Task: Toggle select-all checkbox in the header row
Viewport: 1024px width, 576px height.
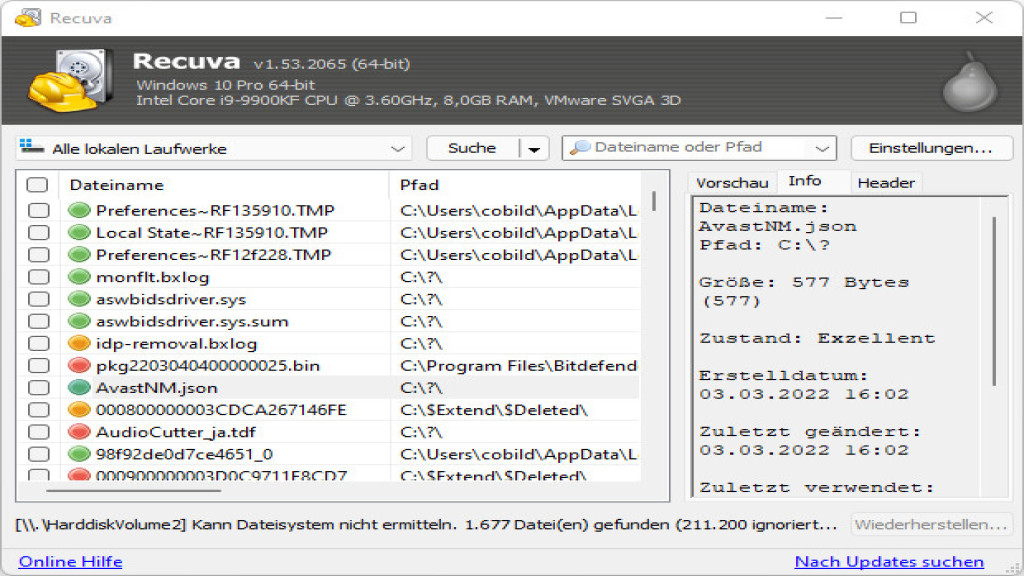Action: click(37, 185)
